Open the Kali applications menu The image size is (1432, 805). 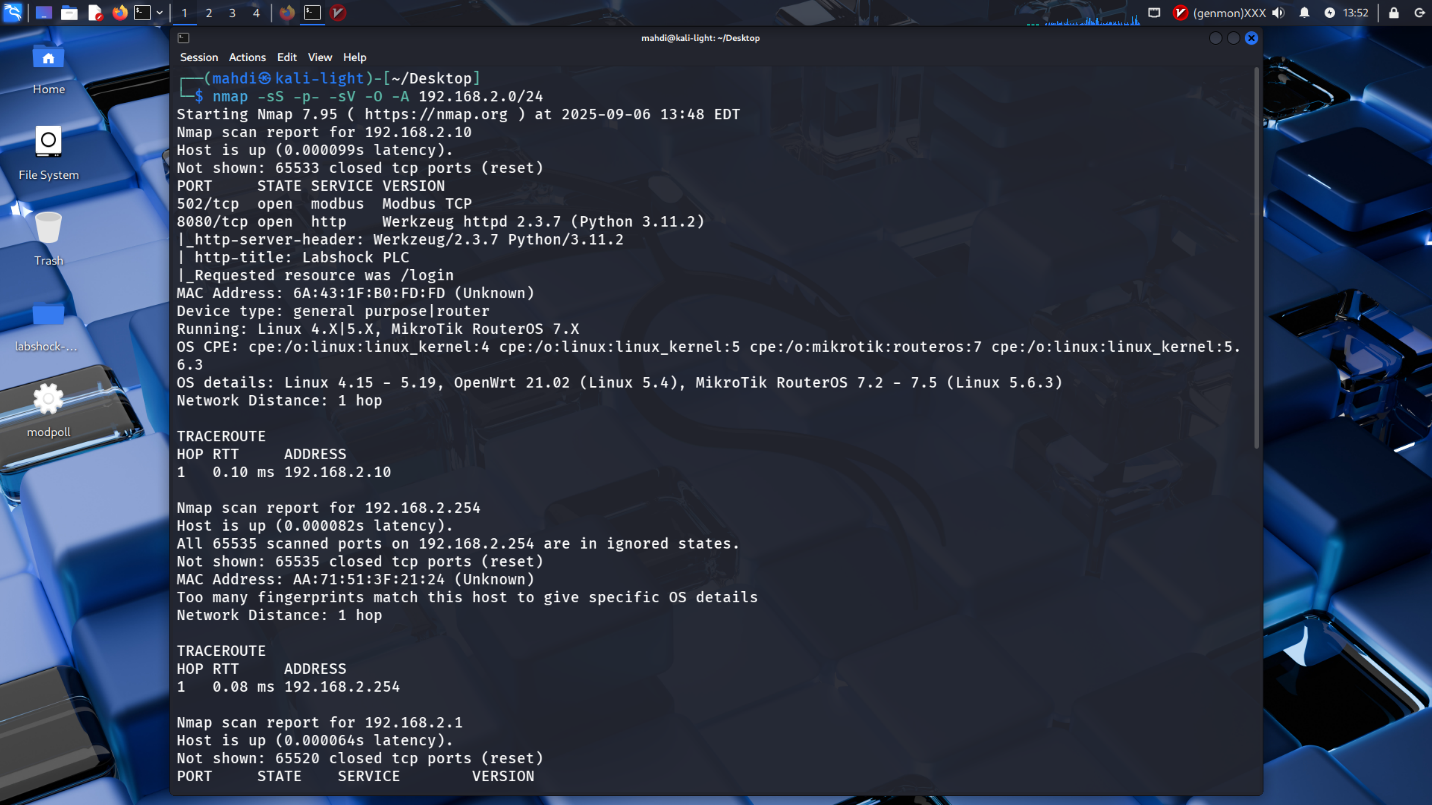(11, 13)
